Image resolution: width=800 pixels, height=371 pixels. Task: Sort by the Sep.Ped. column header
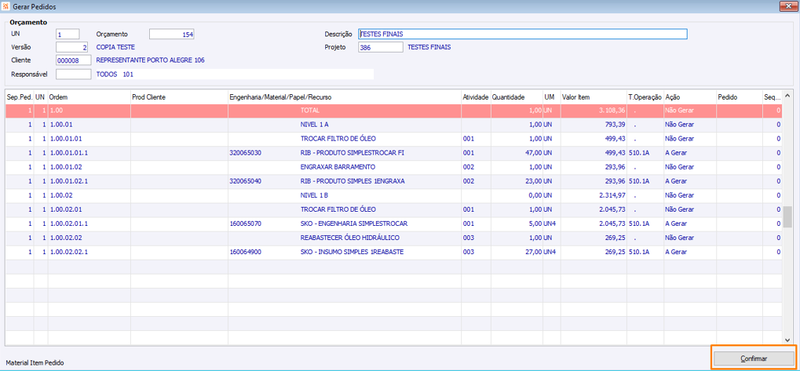[19, 96]
